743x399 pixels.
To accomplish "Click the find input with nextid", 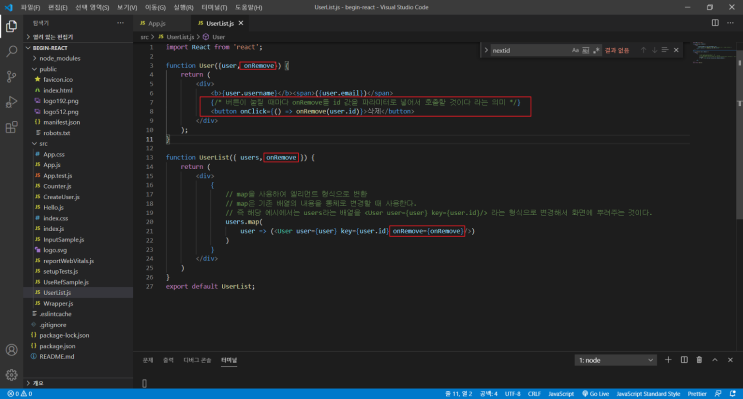I will click(x=530, y=50).
